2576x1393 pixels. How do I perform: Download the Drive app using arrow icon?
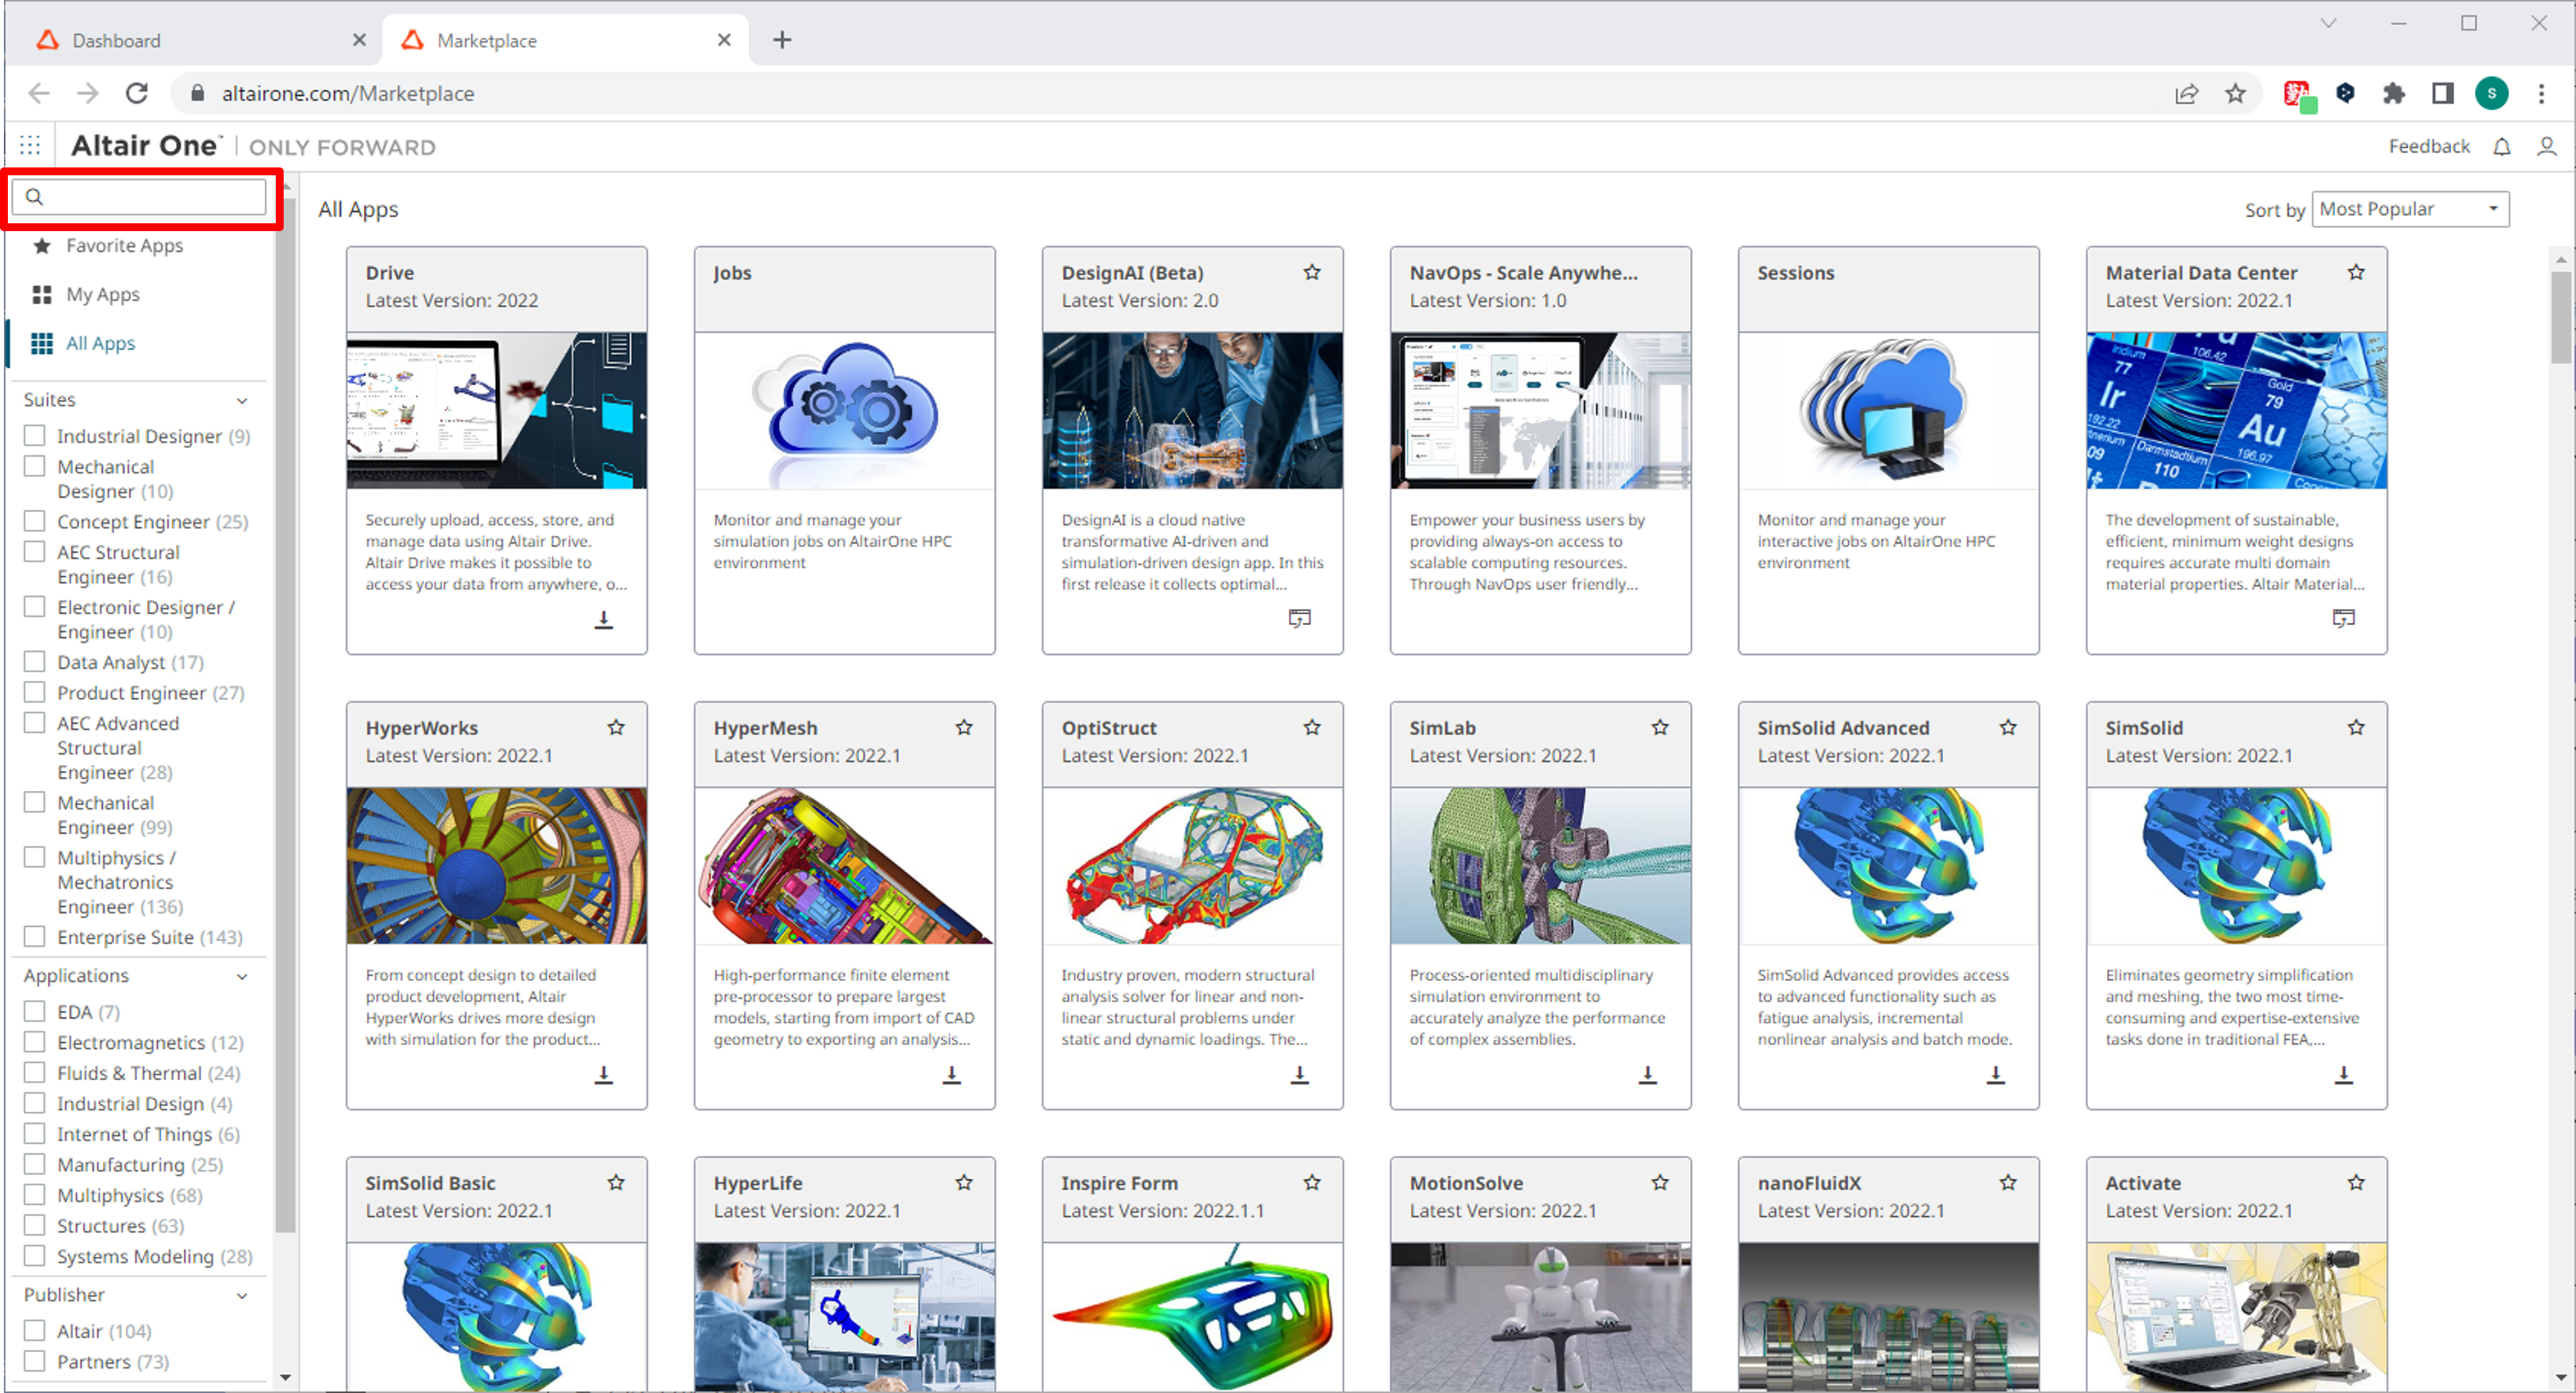click(x=603, y=619)
